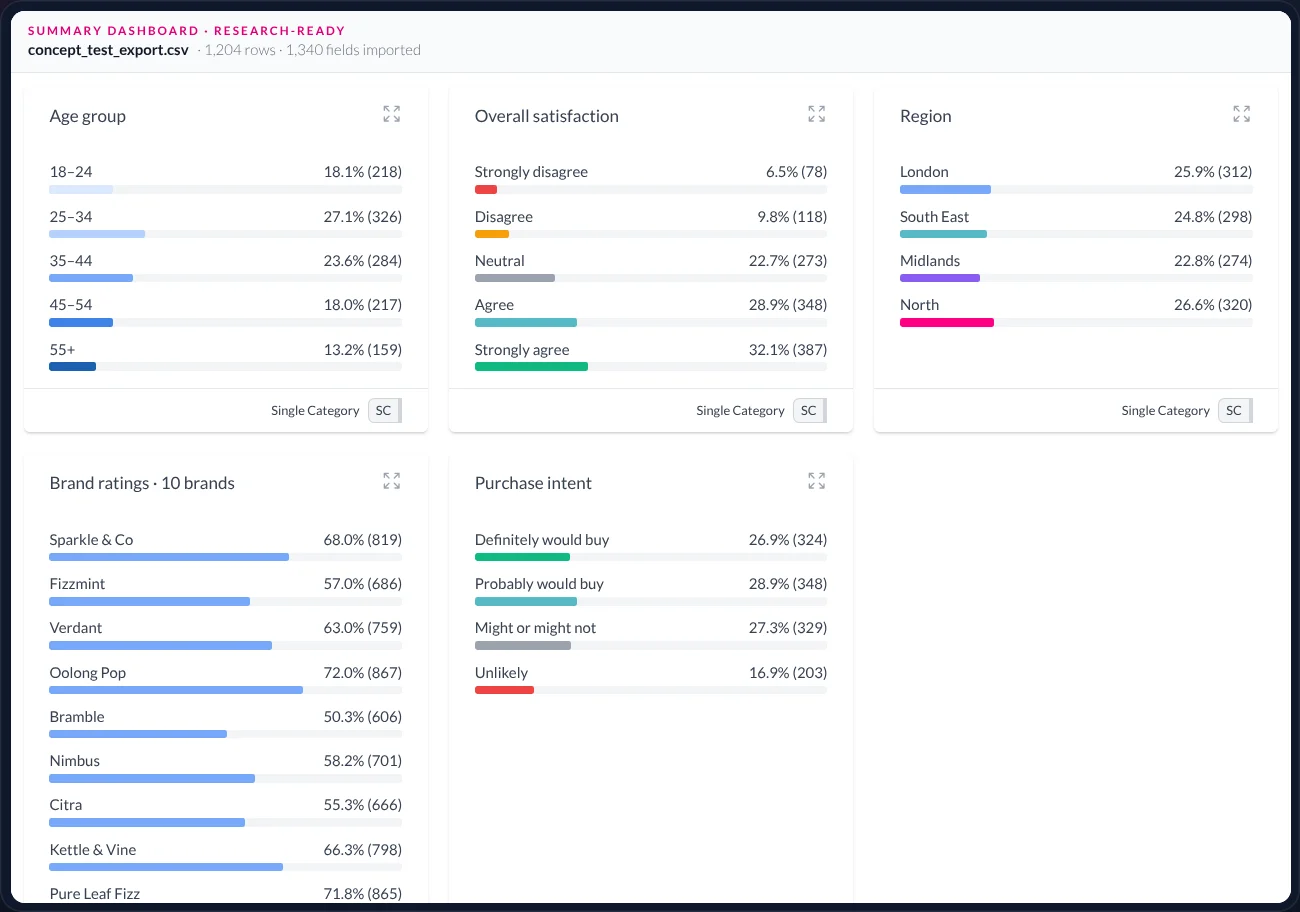Click the Strongly disagree label
Screen dimensions: 1300x912
point(531,172)
